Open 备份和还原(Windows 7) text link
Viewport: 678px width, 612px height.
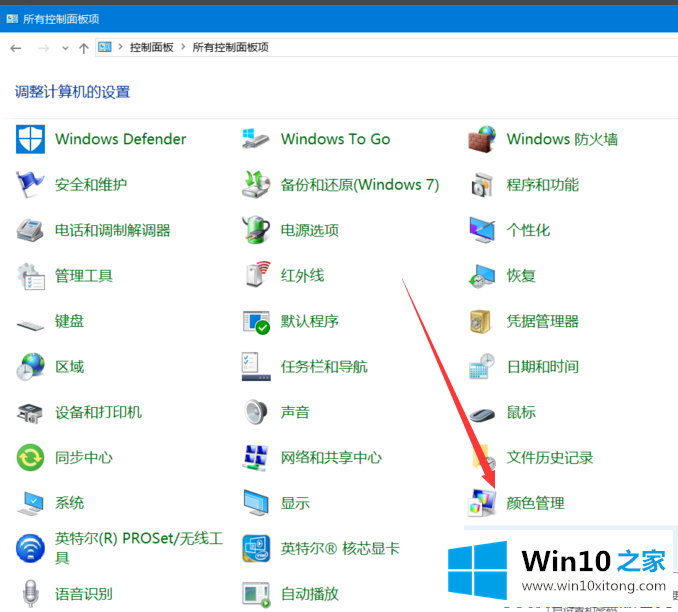(x=360, y=185)
